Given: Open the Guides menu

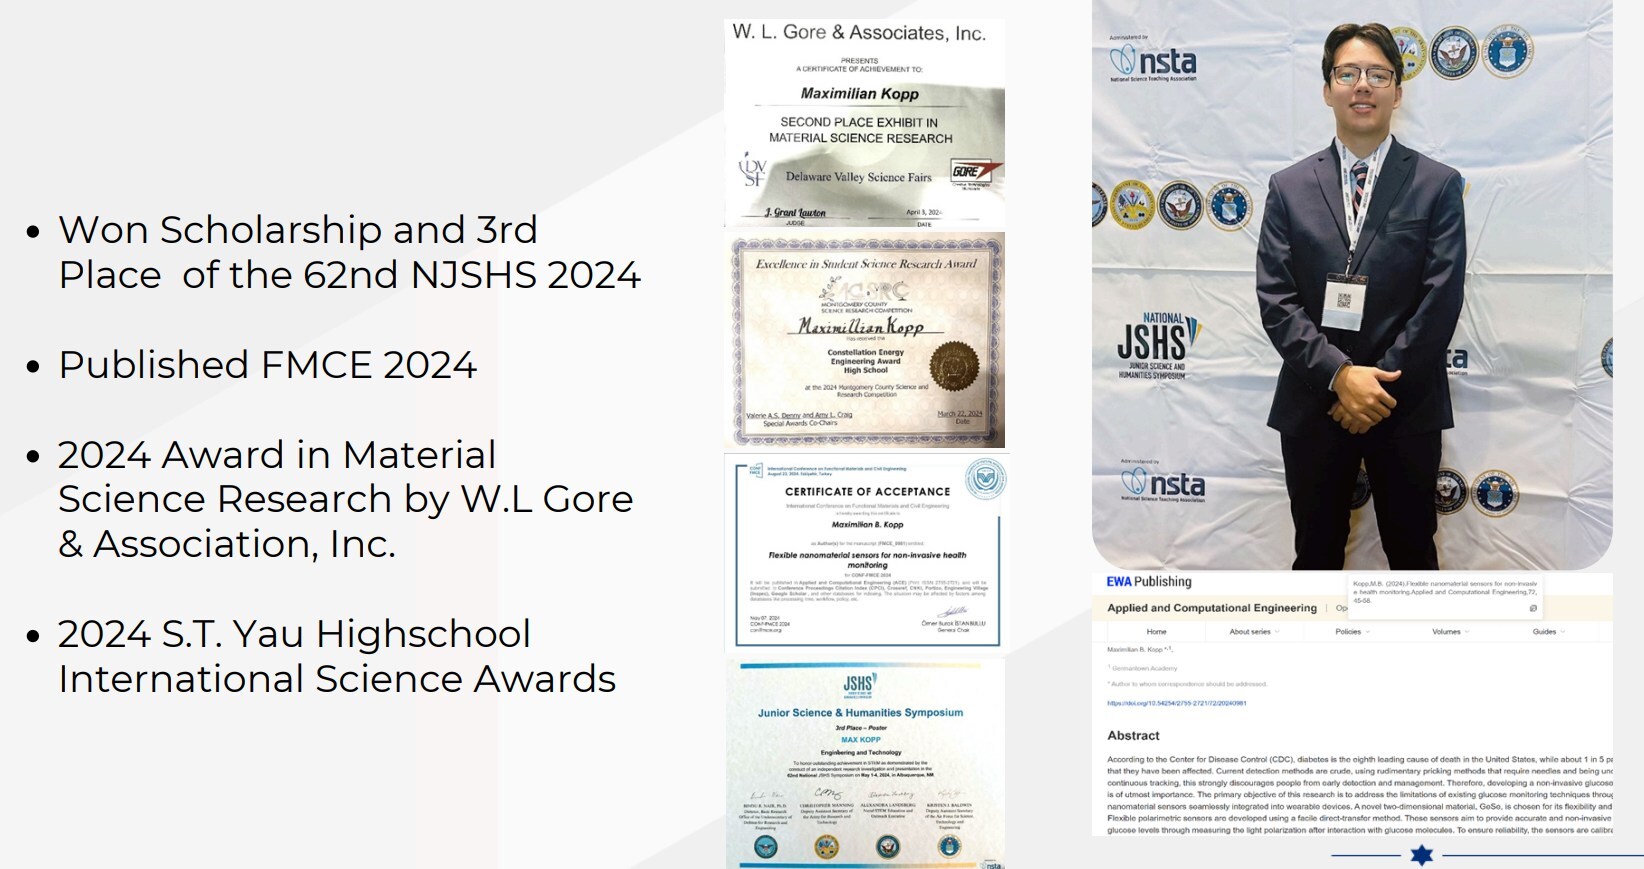Looking at the screenshot, I should 1547,632.
